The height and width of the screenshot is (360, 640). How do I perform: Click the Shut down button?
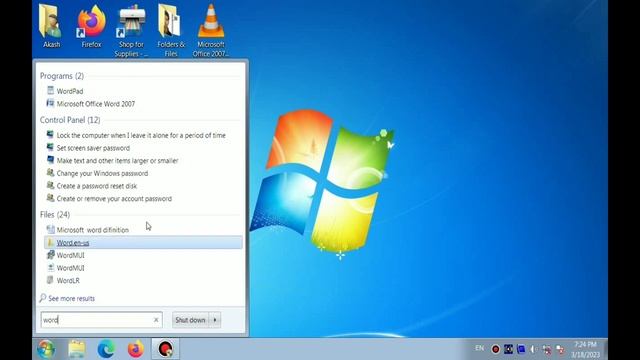coord(190,320)
